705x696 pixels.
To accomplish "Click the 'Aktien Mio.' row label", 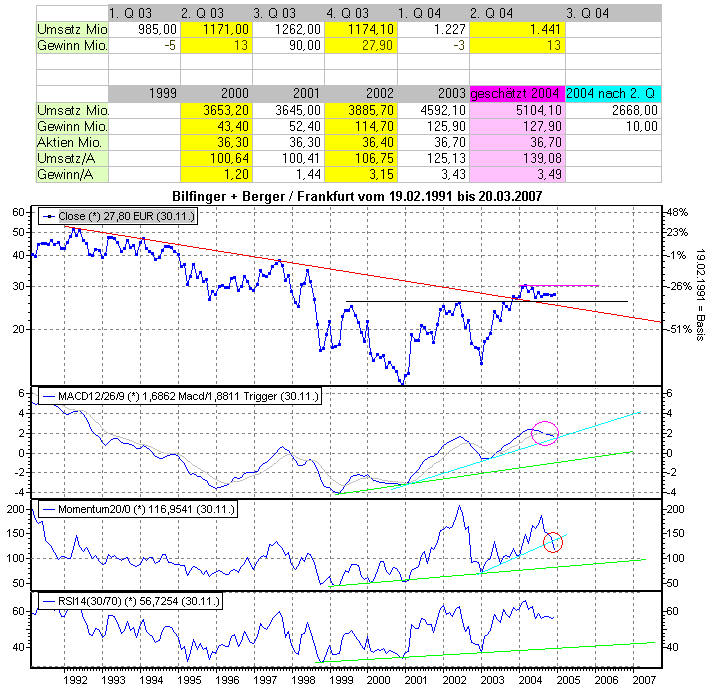I will pos(72,143).
